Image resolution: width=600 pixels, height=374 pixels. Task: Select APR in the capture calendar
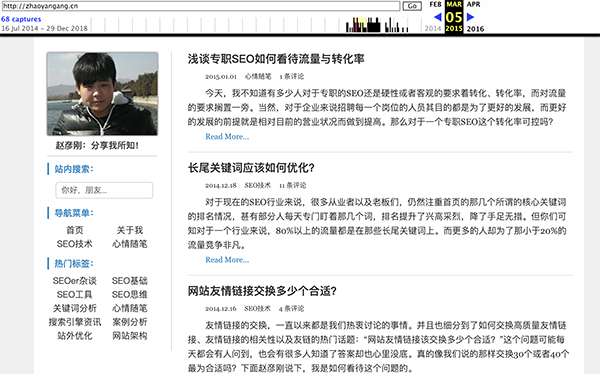point(473,4)
